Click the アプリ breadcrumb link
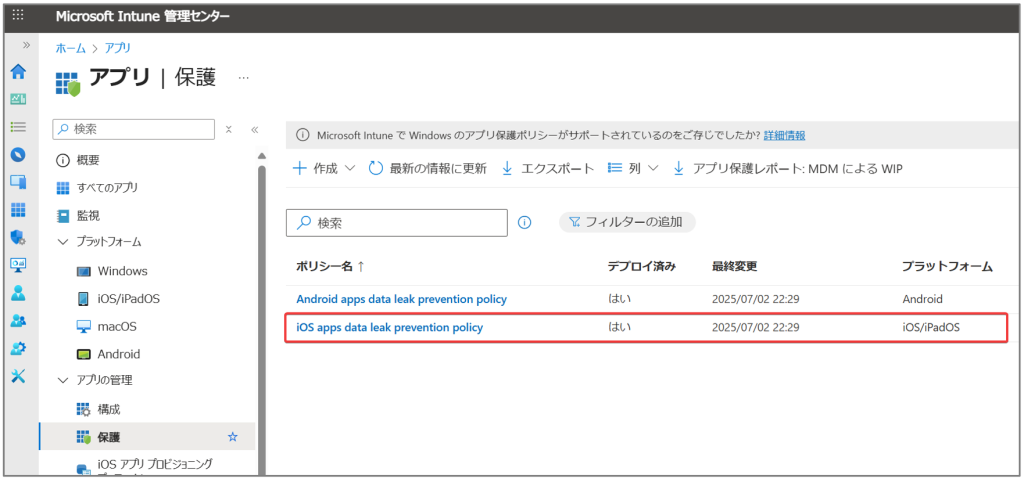 tap(118, 48)
